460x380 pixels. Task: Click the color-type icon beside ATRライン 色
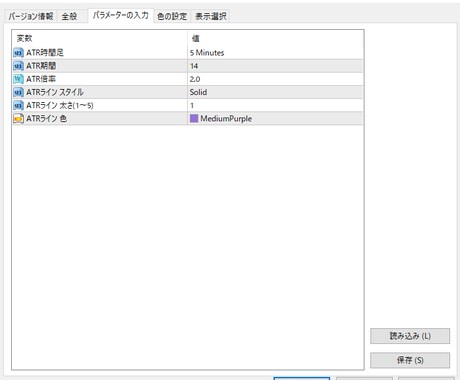(x=18, y=119)
